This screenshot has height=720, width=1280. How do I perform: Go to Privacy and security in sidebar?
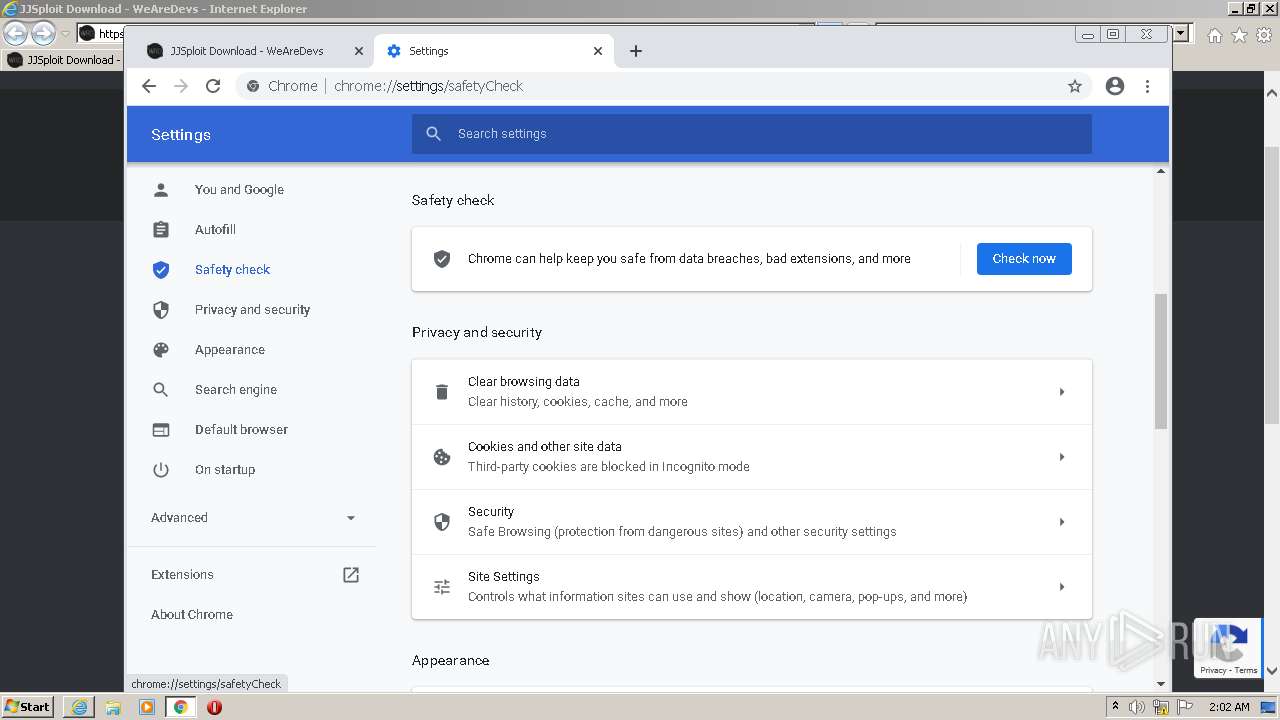[251, 309]
